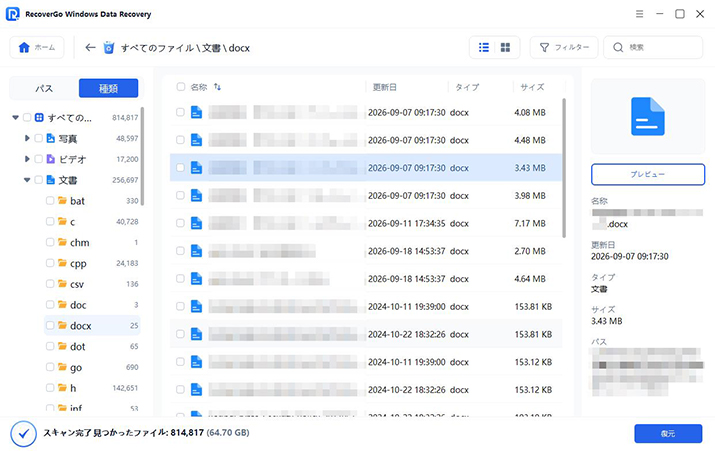Click the c folder icon
The width and height of the screenshot is (715, 451).
62,221
